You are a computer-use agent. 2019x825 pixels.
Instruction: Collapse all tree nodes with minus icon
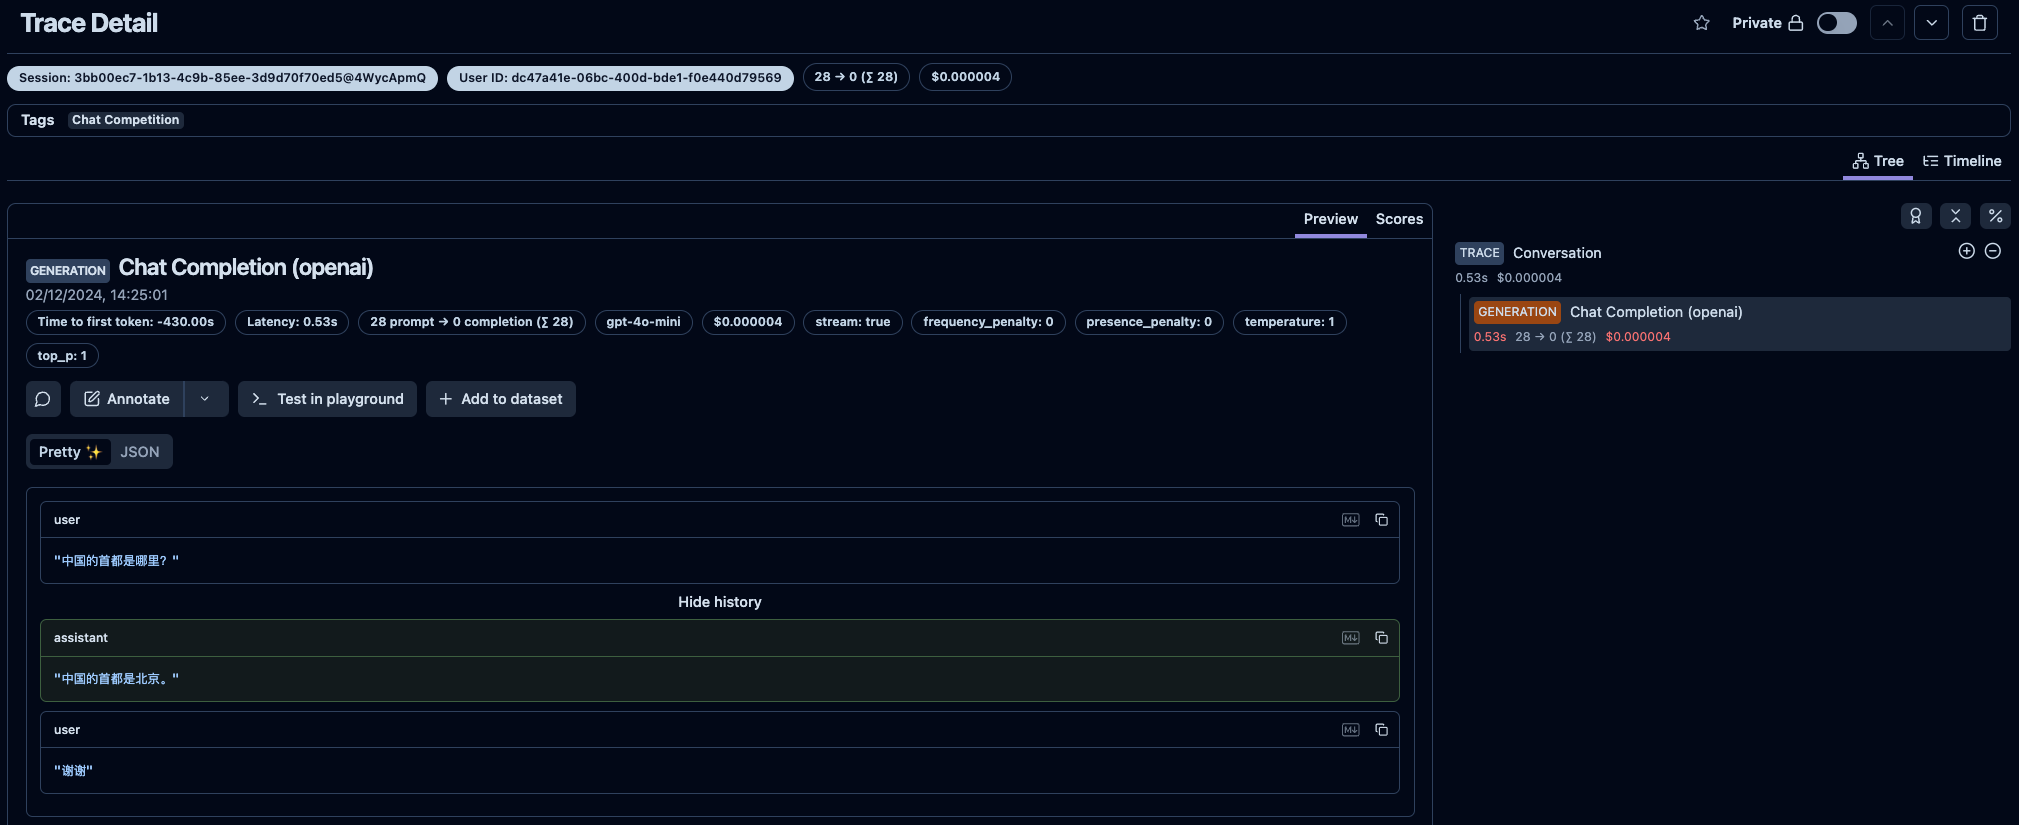(1992, 252)
